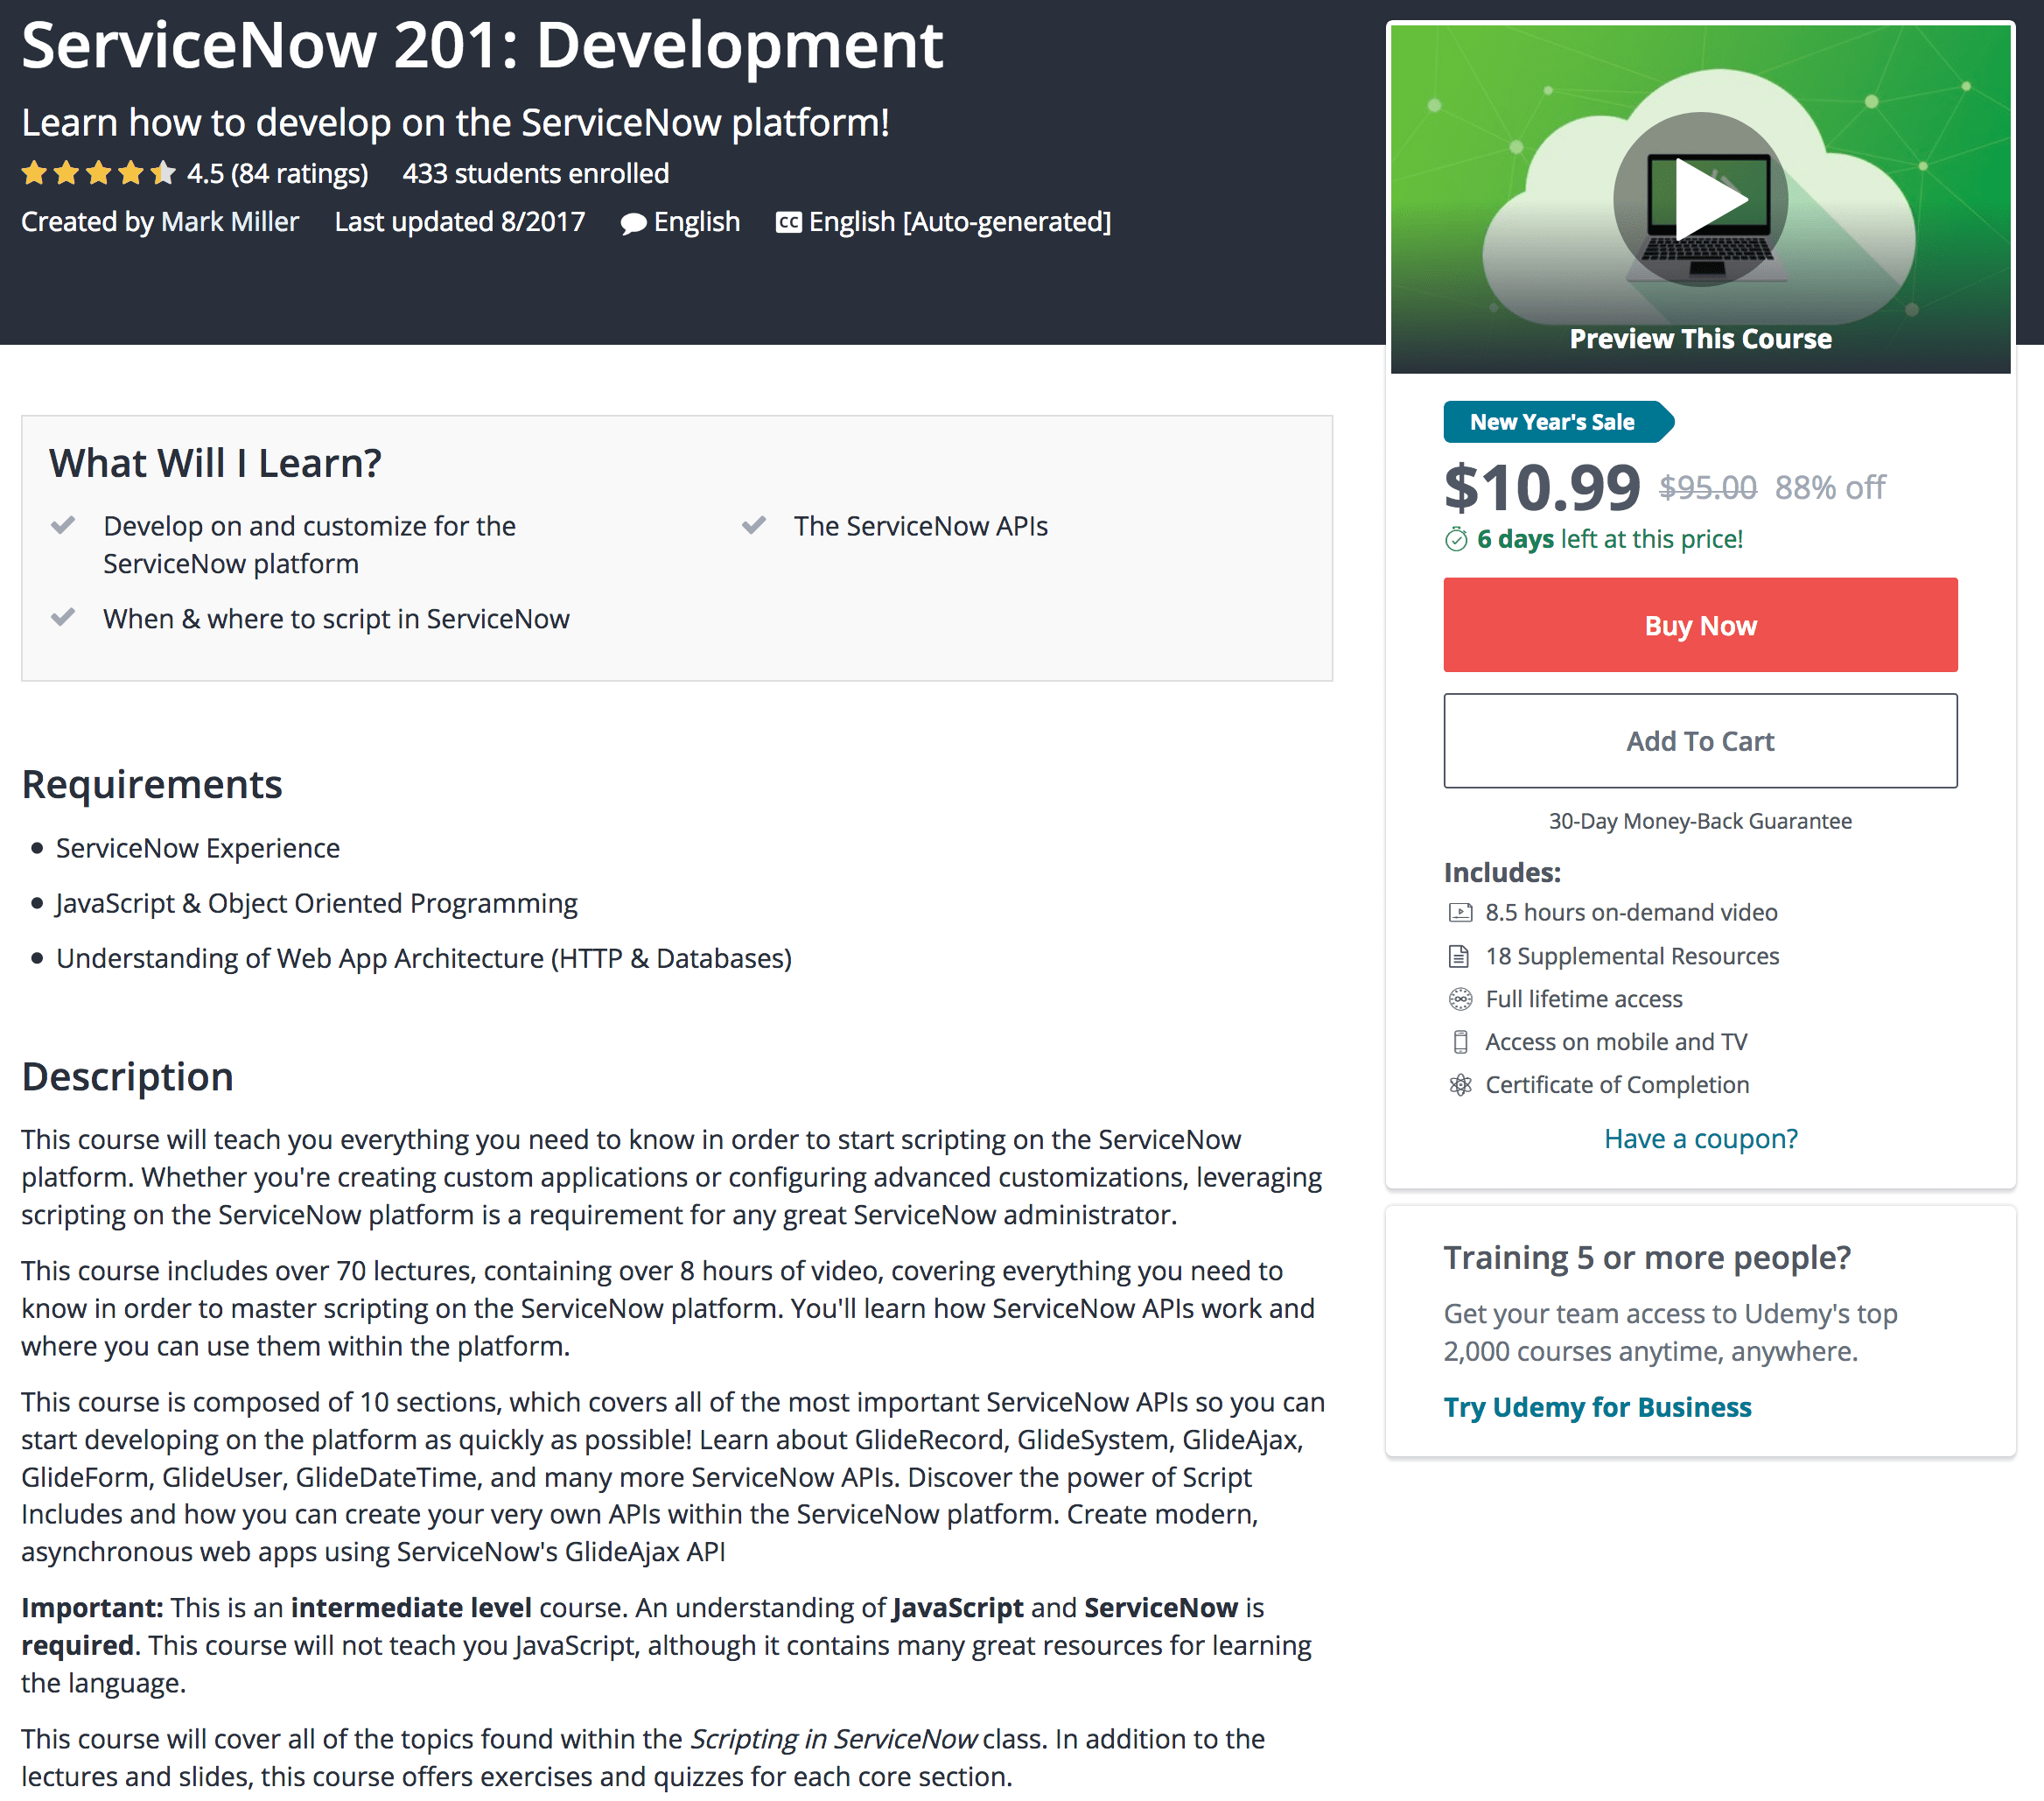Click the Certificate of Completion icon
The image size is (2044, 1801).
tap(1460, 1085)
